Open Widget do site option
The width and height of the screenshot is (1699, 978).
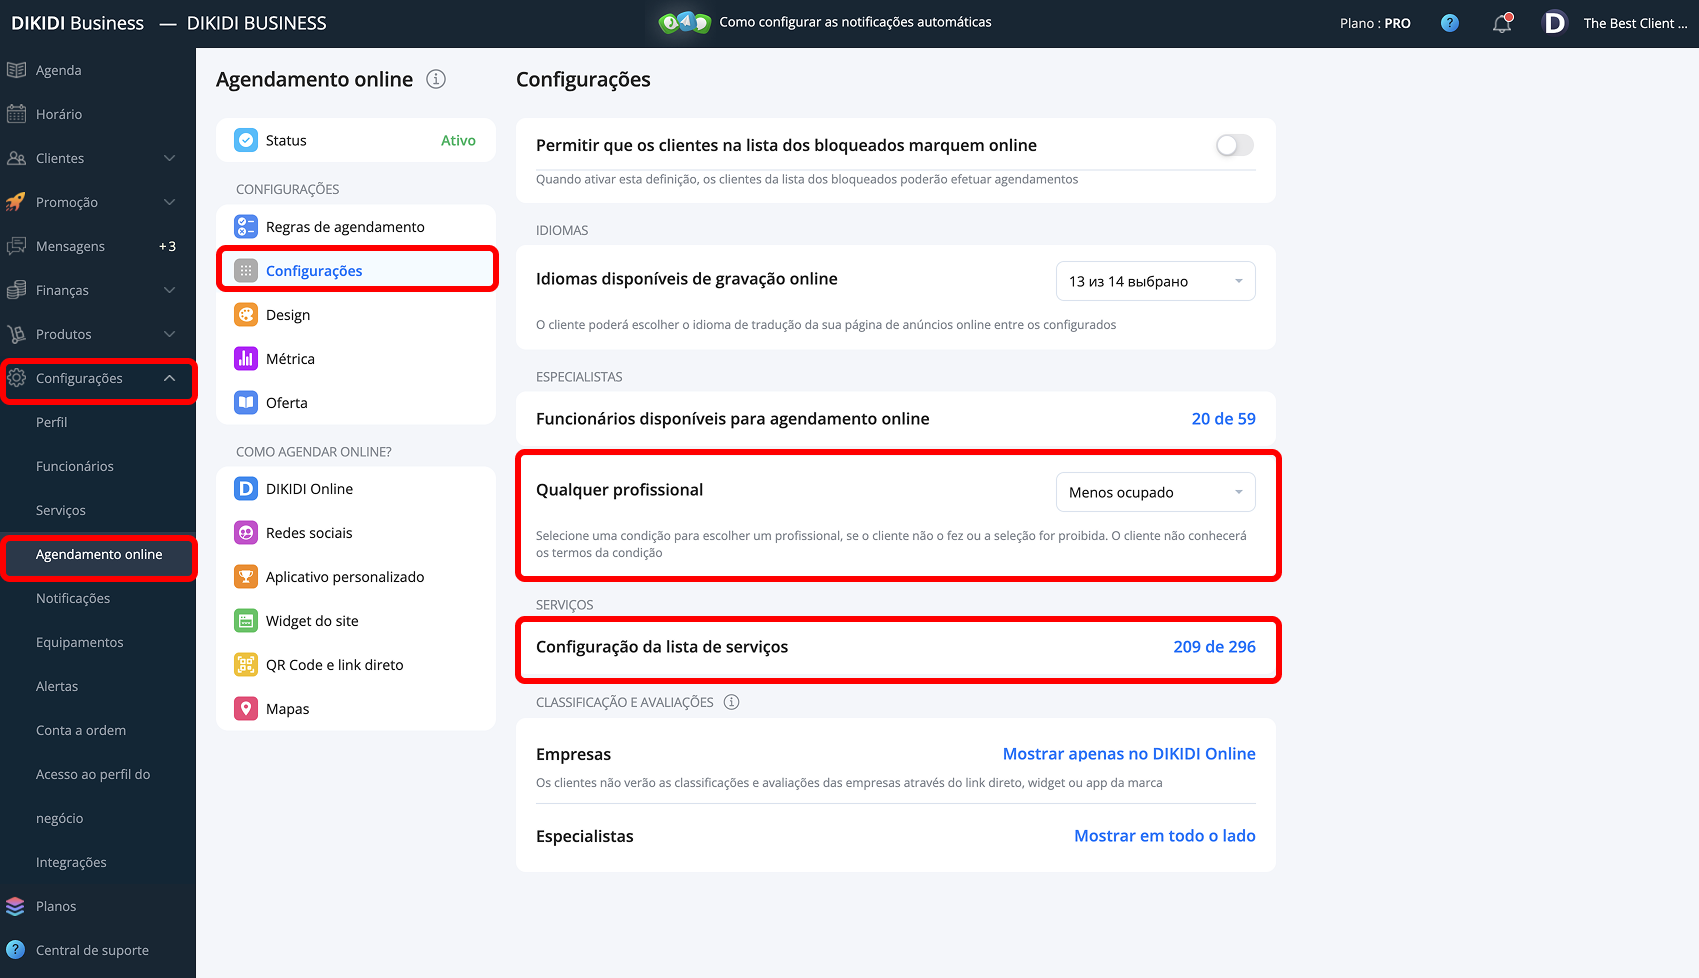(312, 621)
